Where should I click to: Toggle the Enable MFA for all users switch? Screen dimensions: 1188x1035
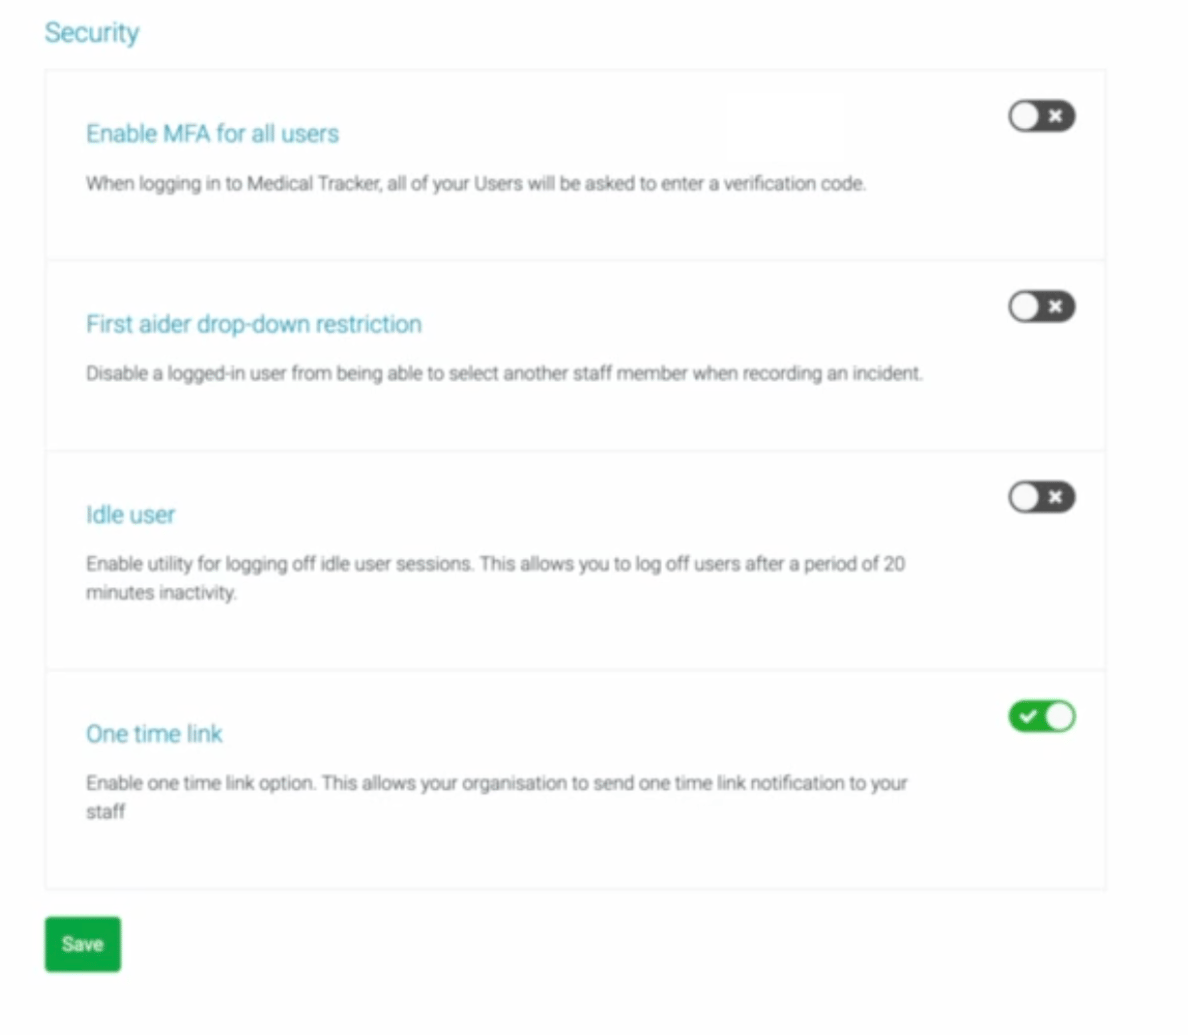coord(1041,116)
